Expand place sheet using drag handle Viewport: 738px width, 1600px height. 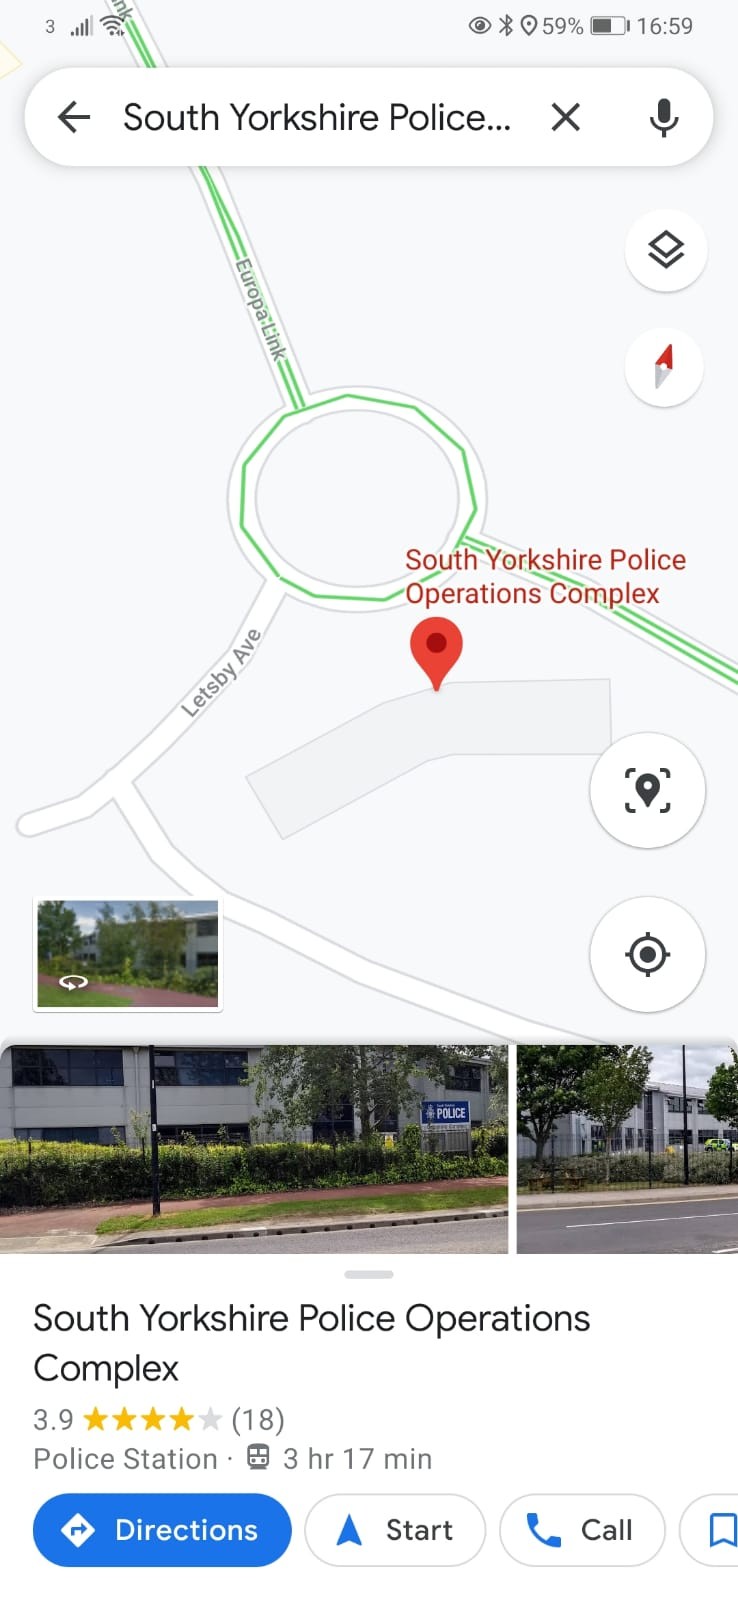pos(368,1274)
